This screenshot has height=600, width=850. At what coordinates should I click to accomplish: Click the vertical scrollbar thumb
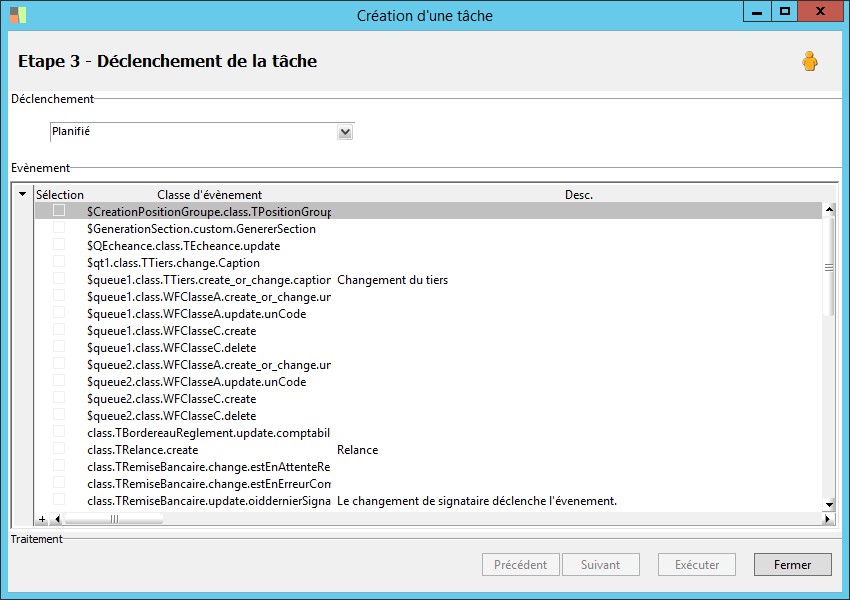click(829, 267)
